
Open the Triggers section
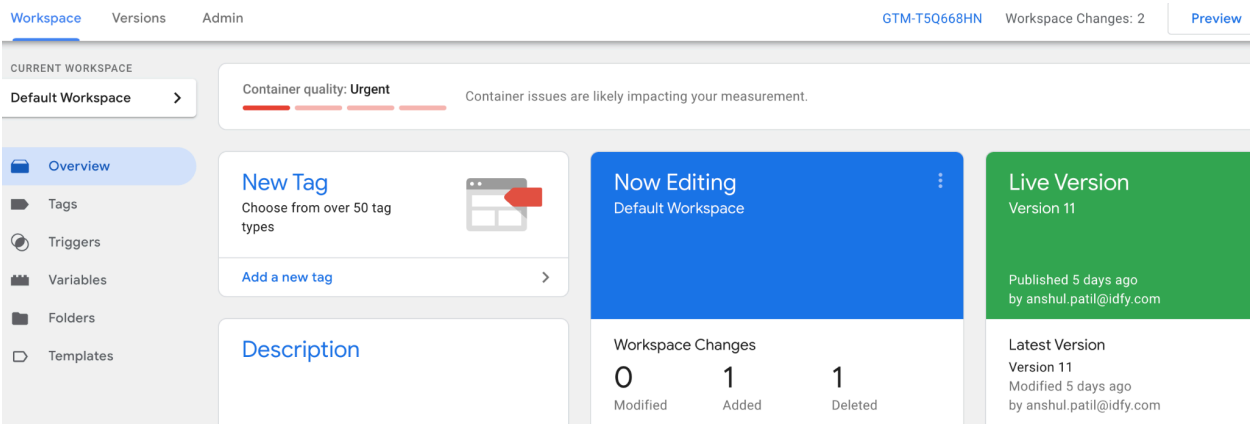pos(99,243)
